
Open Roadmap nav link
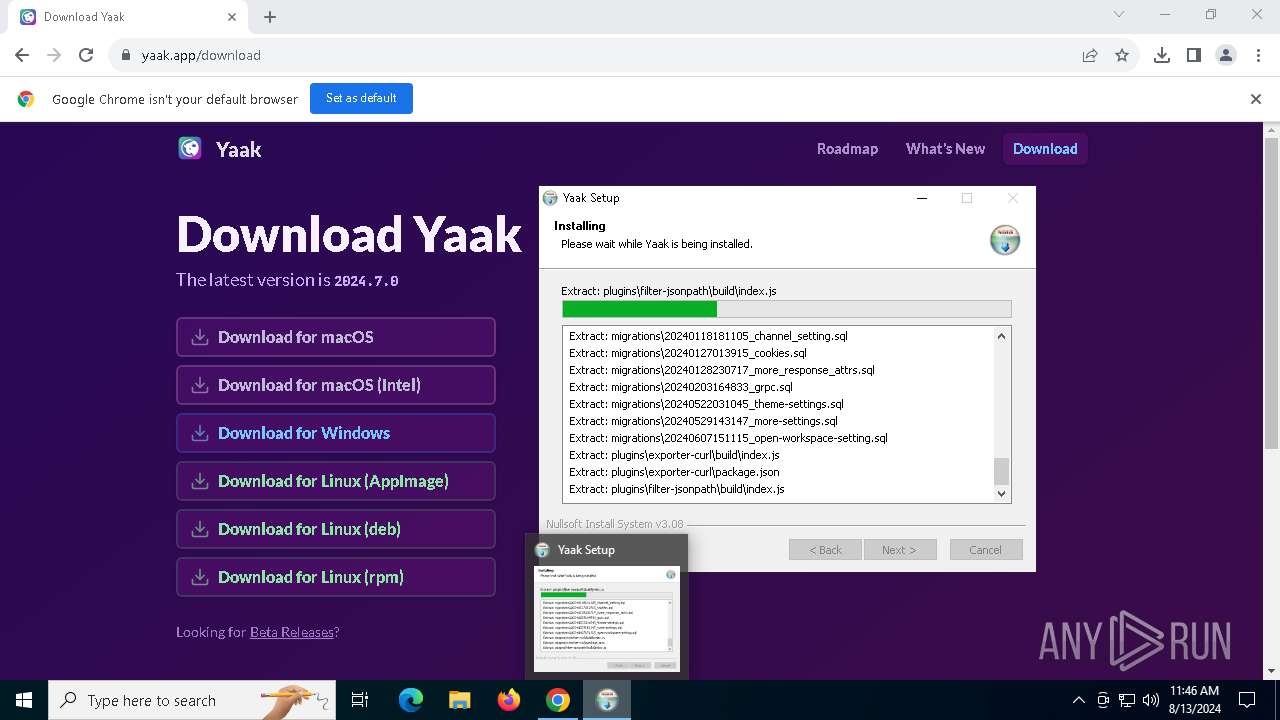click(847, 149)
